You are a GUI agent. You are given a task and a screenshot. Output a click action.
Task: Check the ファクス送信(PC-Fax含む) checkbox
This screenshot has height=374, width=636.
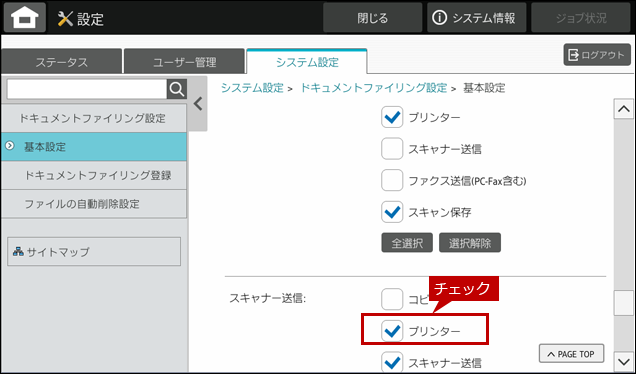tap(392, 180)
